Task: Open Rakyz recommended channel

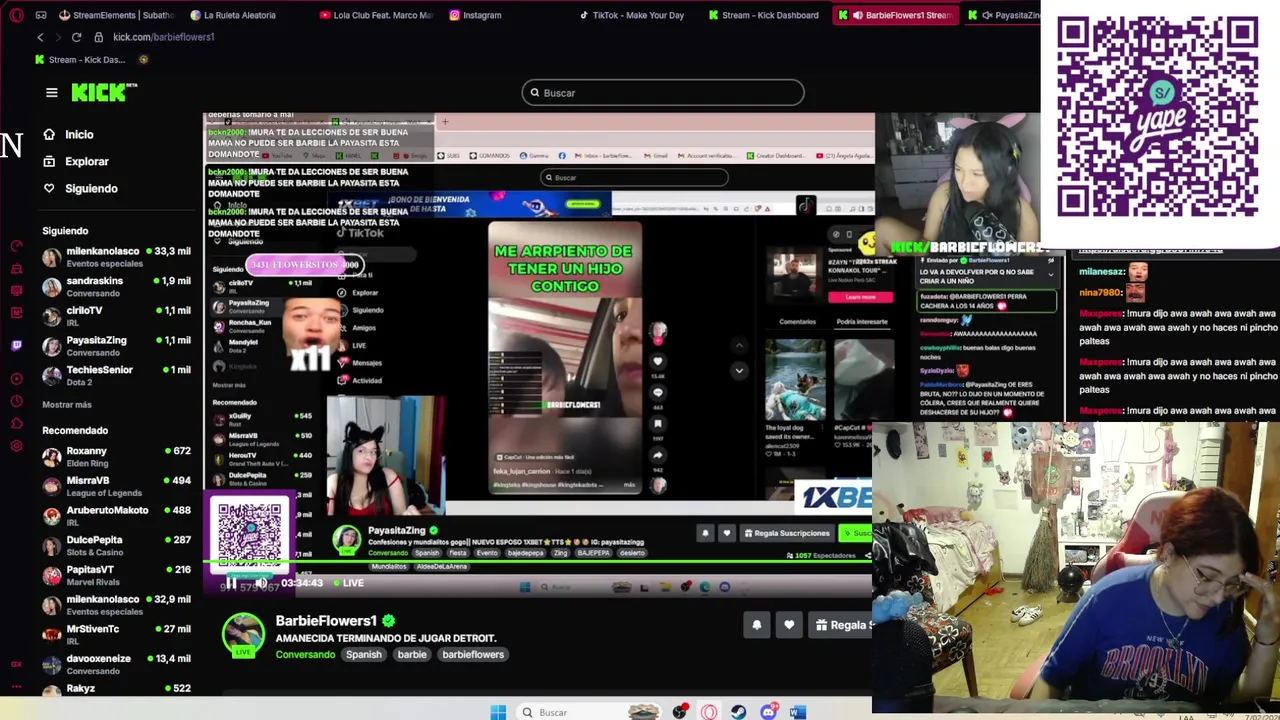Action: coord(116,689)
